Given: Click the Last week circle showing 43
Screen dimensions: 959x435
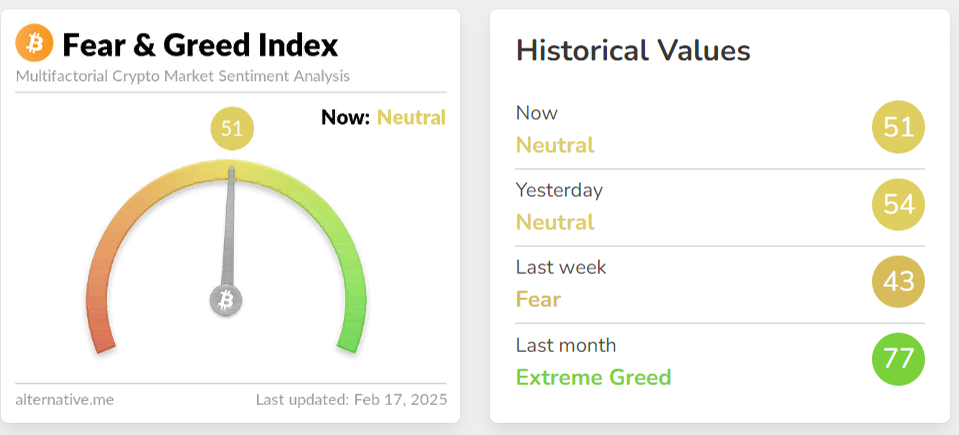Looking at the screenshot, I should (898, 281).
